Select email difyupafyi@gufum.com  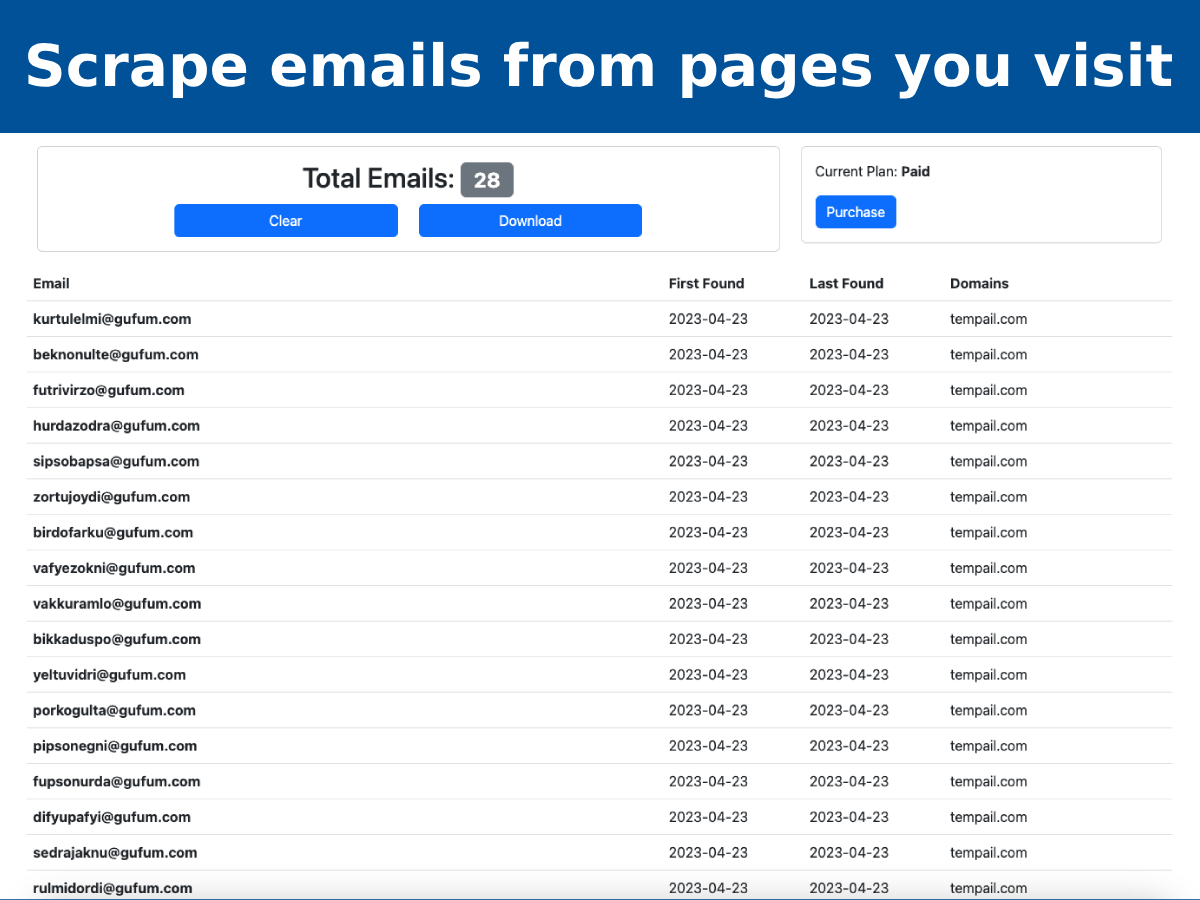(x=112, y=817)
